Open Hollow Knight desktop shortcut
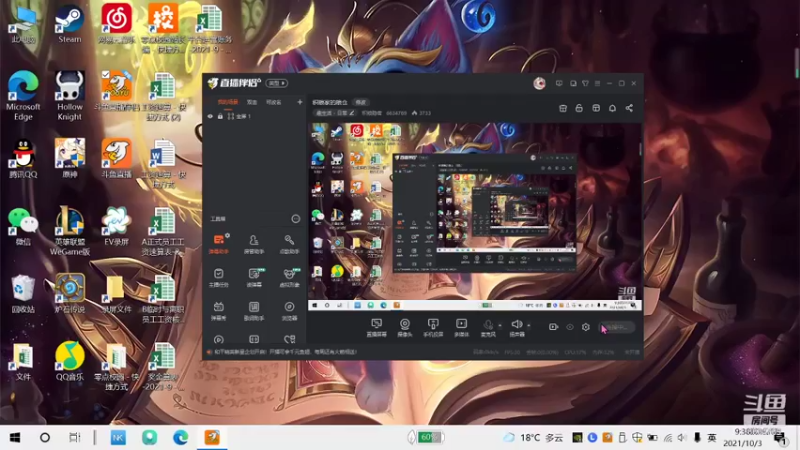The height and width of the screenshot is (450, 800). (x=69, y=96)
